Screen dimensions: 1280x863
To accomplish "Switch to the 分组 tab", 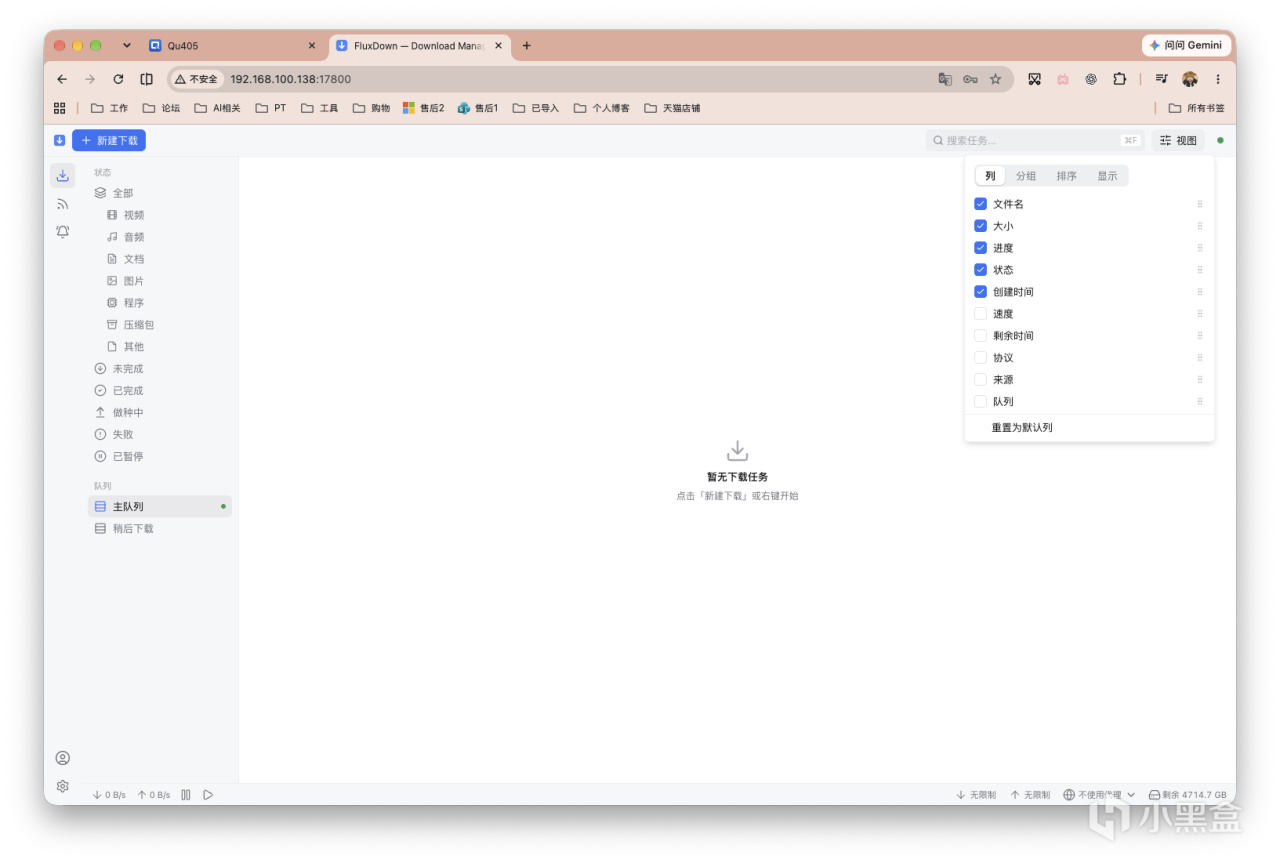I will point(1026,176).
